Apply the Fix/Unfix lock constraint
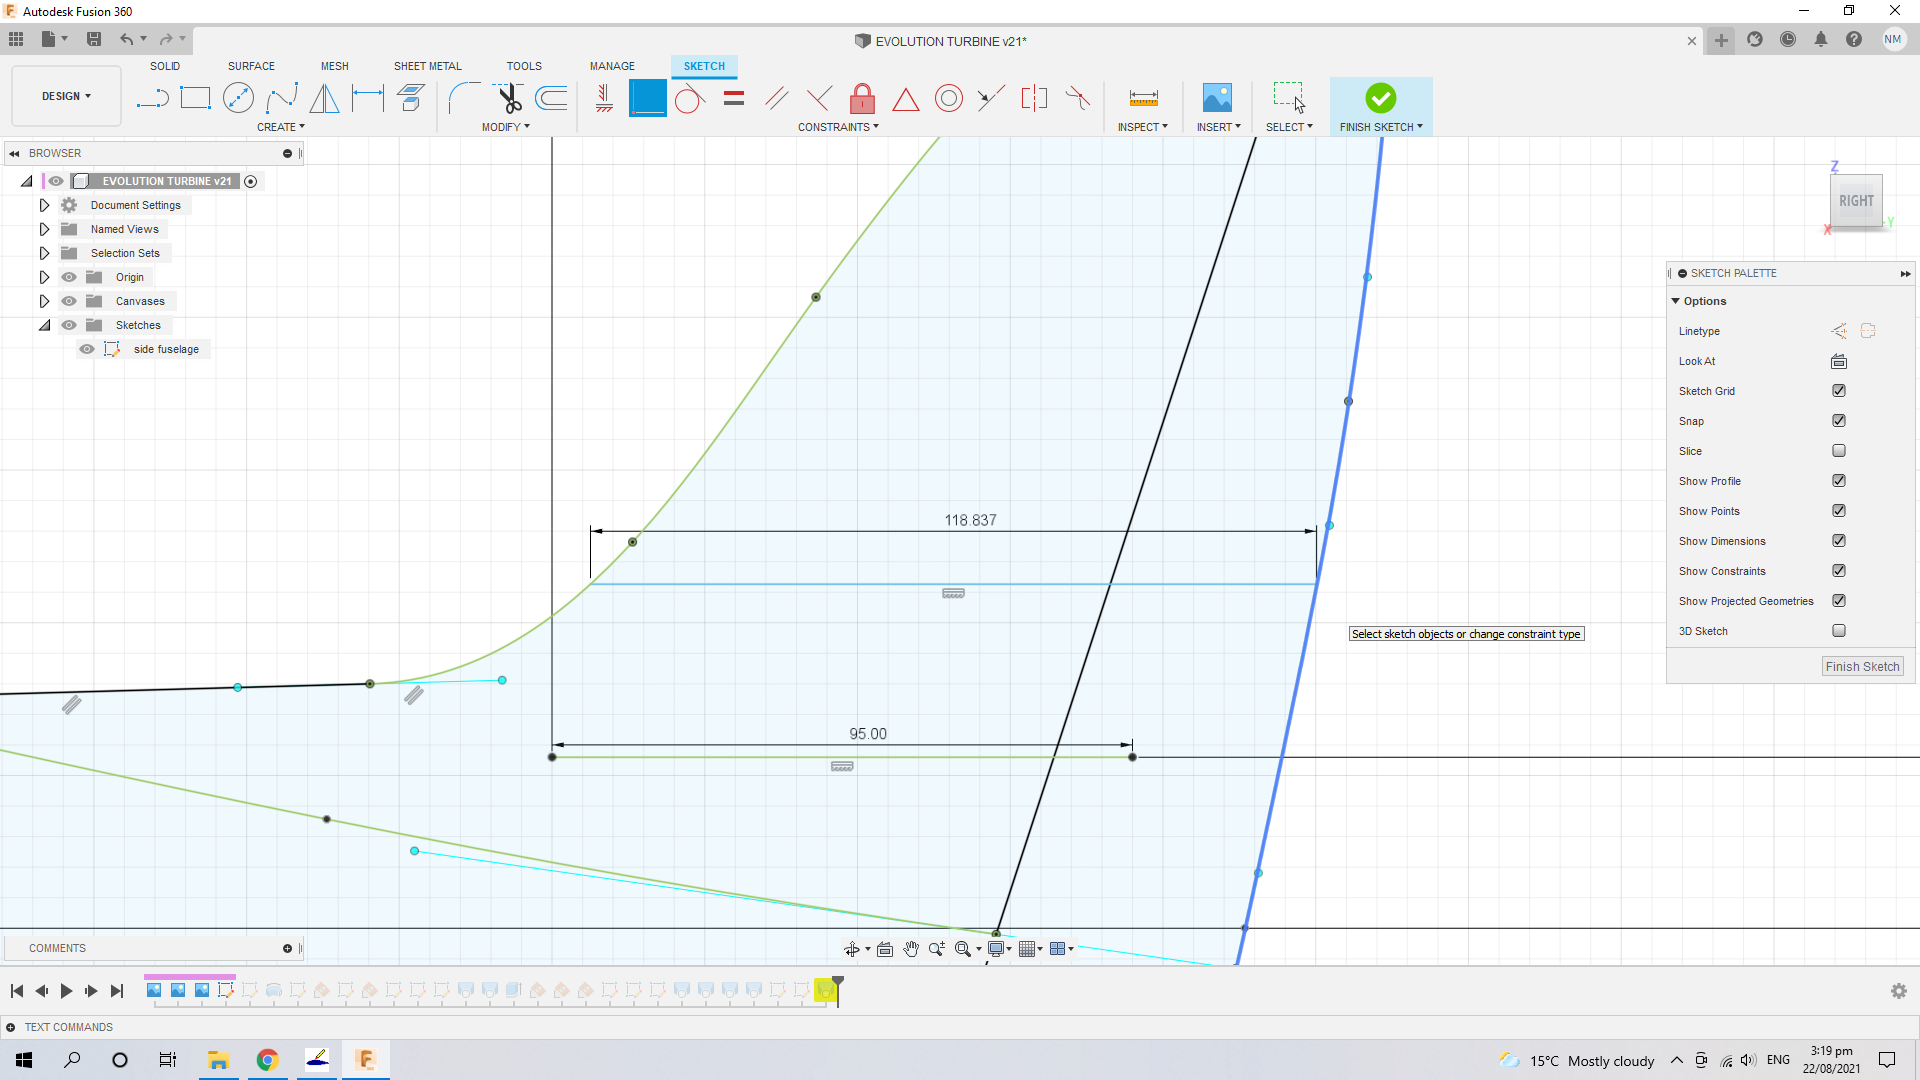The height and width of the screenshot is (1080, 1920). click(x=862, y=98)
